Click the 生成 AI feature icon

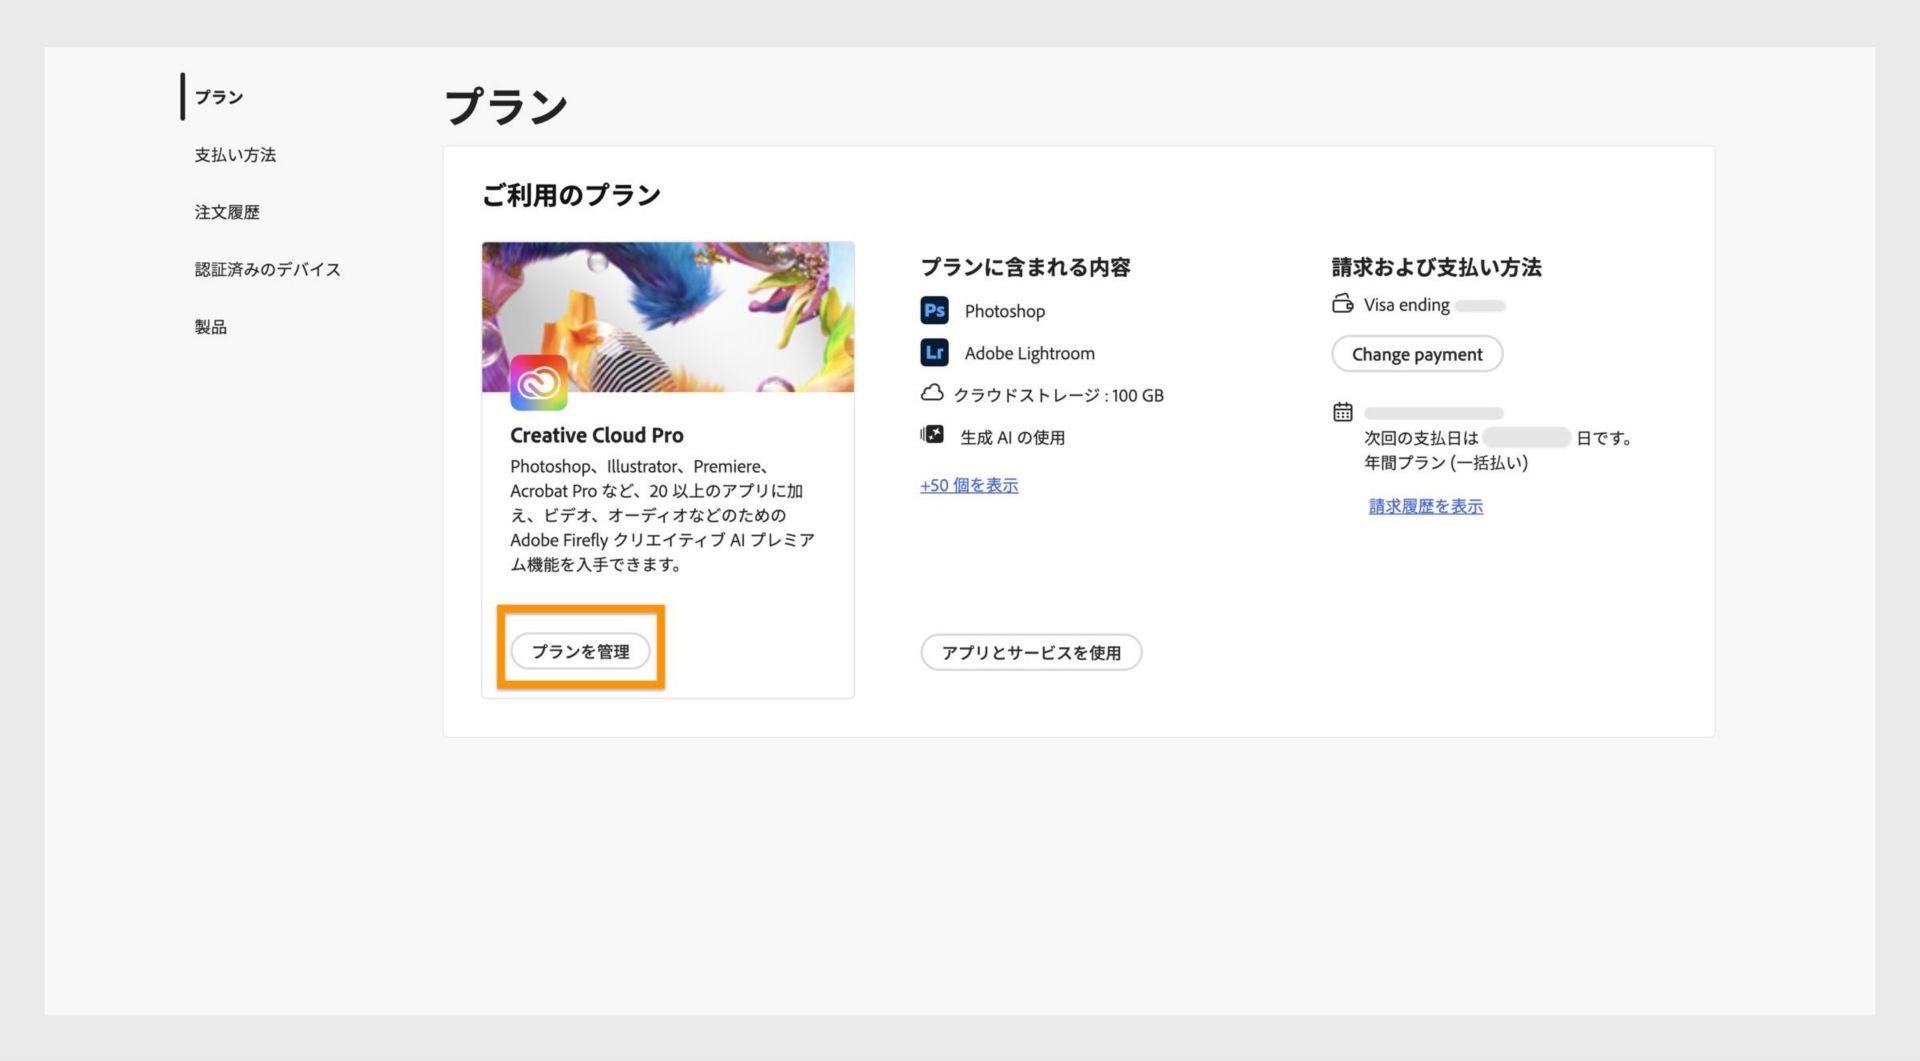tap(934, 435)
